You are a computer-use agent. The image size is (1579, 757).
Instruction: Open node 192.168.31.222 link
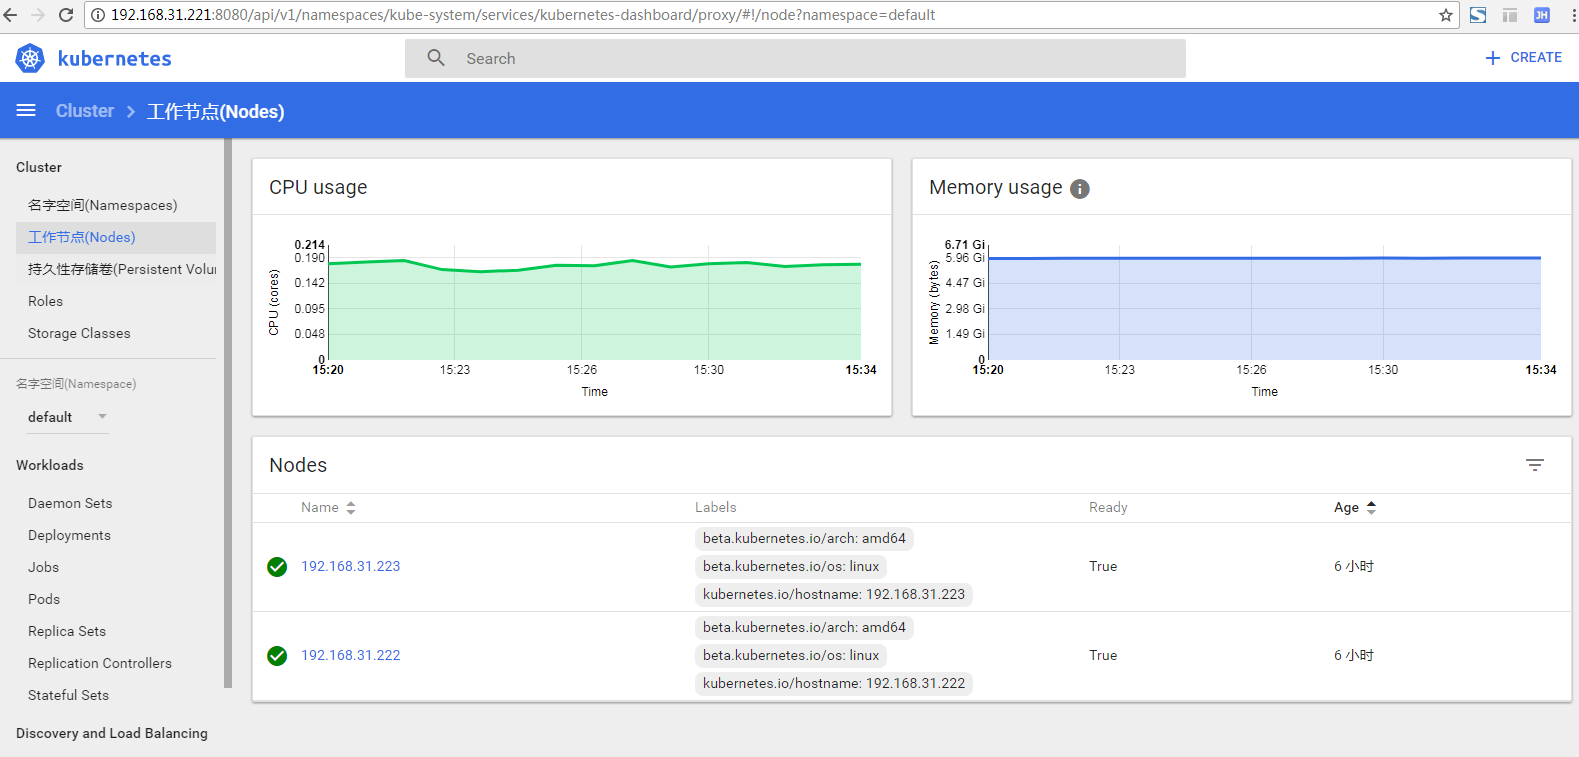point(351,655)
